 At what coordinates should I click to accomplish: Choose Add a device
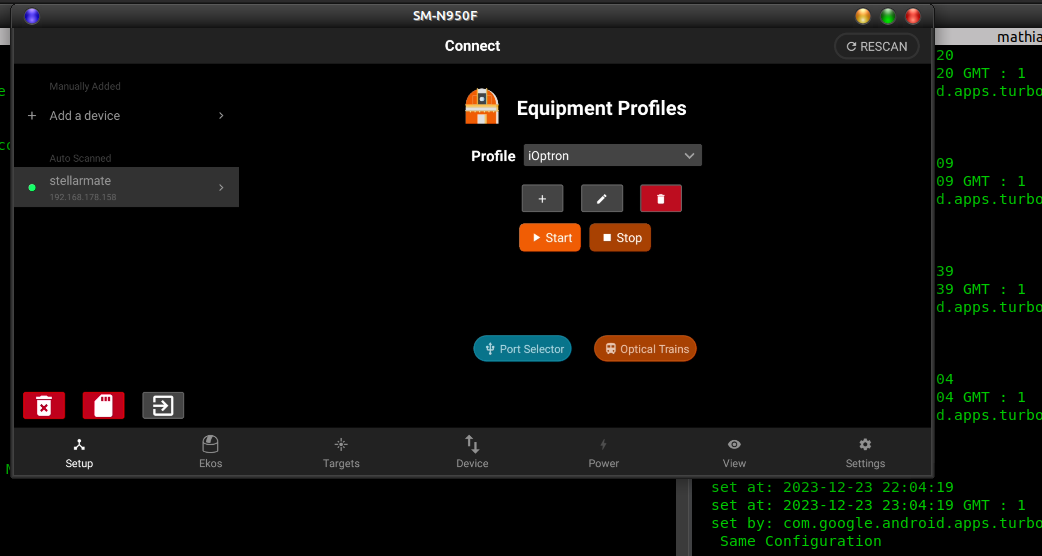[x=126, y=116]
